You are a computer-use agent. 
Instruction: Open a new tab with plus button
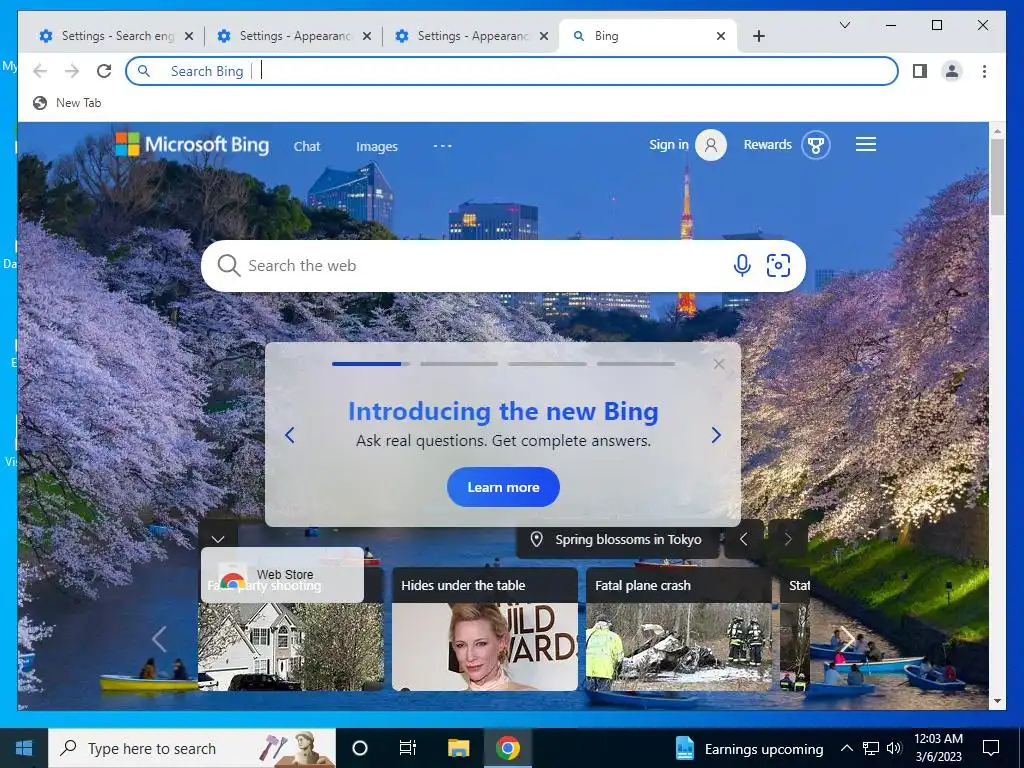[x=758, y=36]
